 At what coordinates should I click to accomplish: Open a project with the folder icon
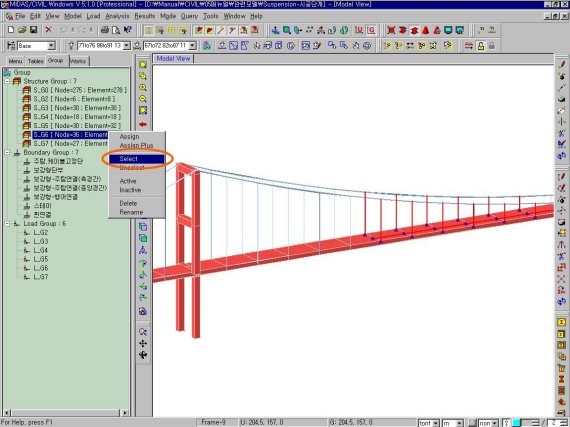point(22,30)
